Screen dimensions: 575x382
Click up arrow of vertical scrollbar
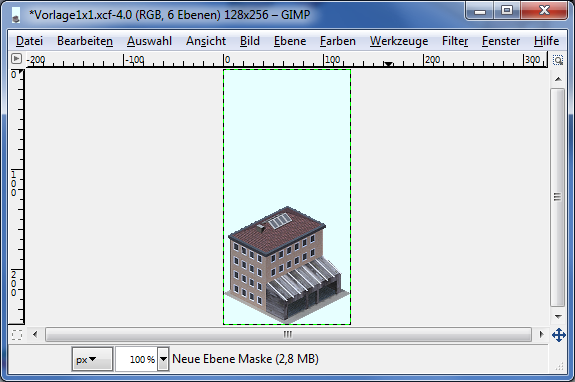coord(558,79)
